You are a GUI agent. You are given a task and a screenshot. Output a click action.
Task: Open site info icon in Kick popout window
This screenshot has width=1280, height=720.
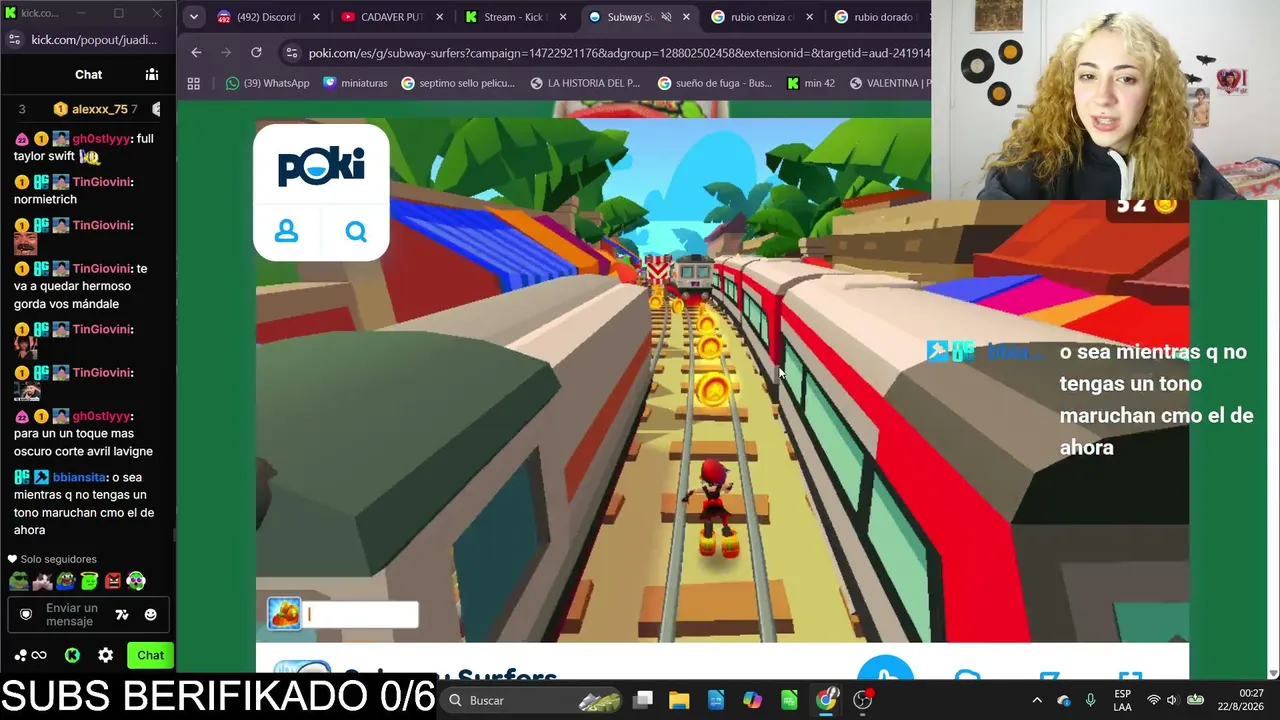(14, 39)
